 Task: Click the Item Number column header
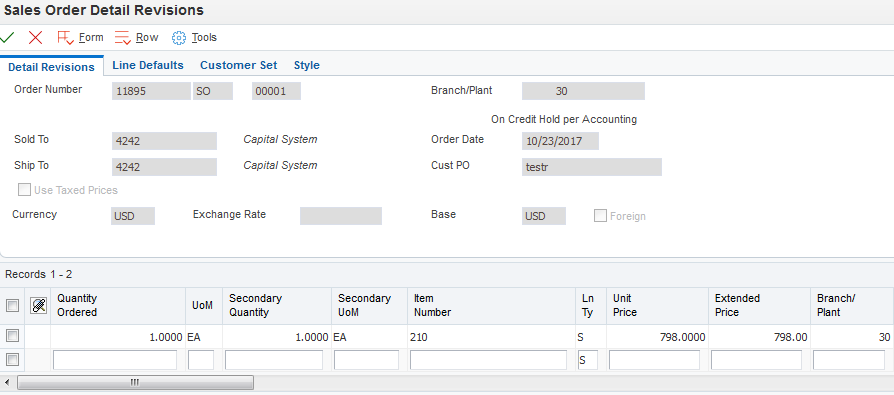[491, 306]
